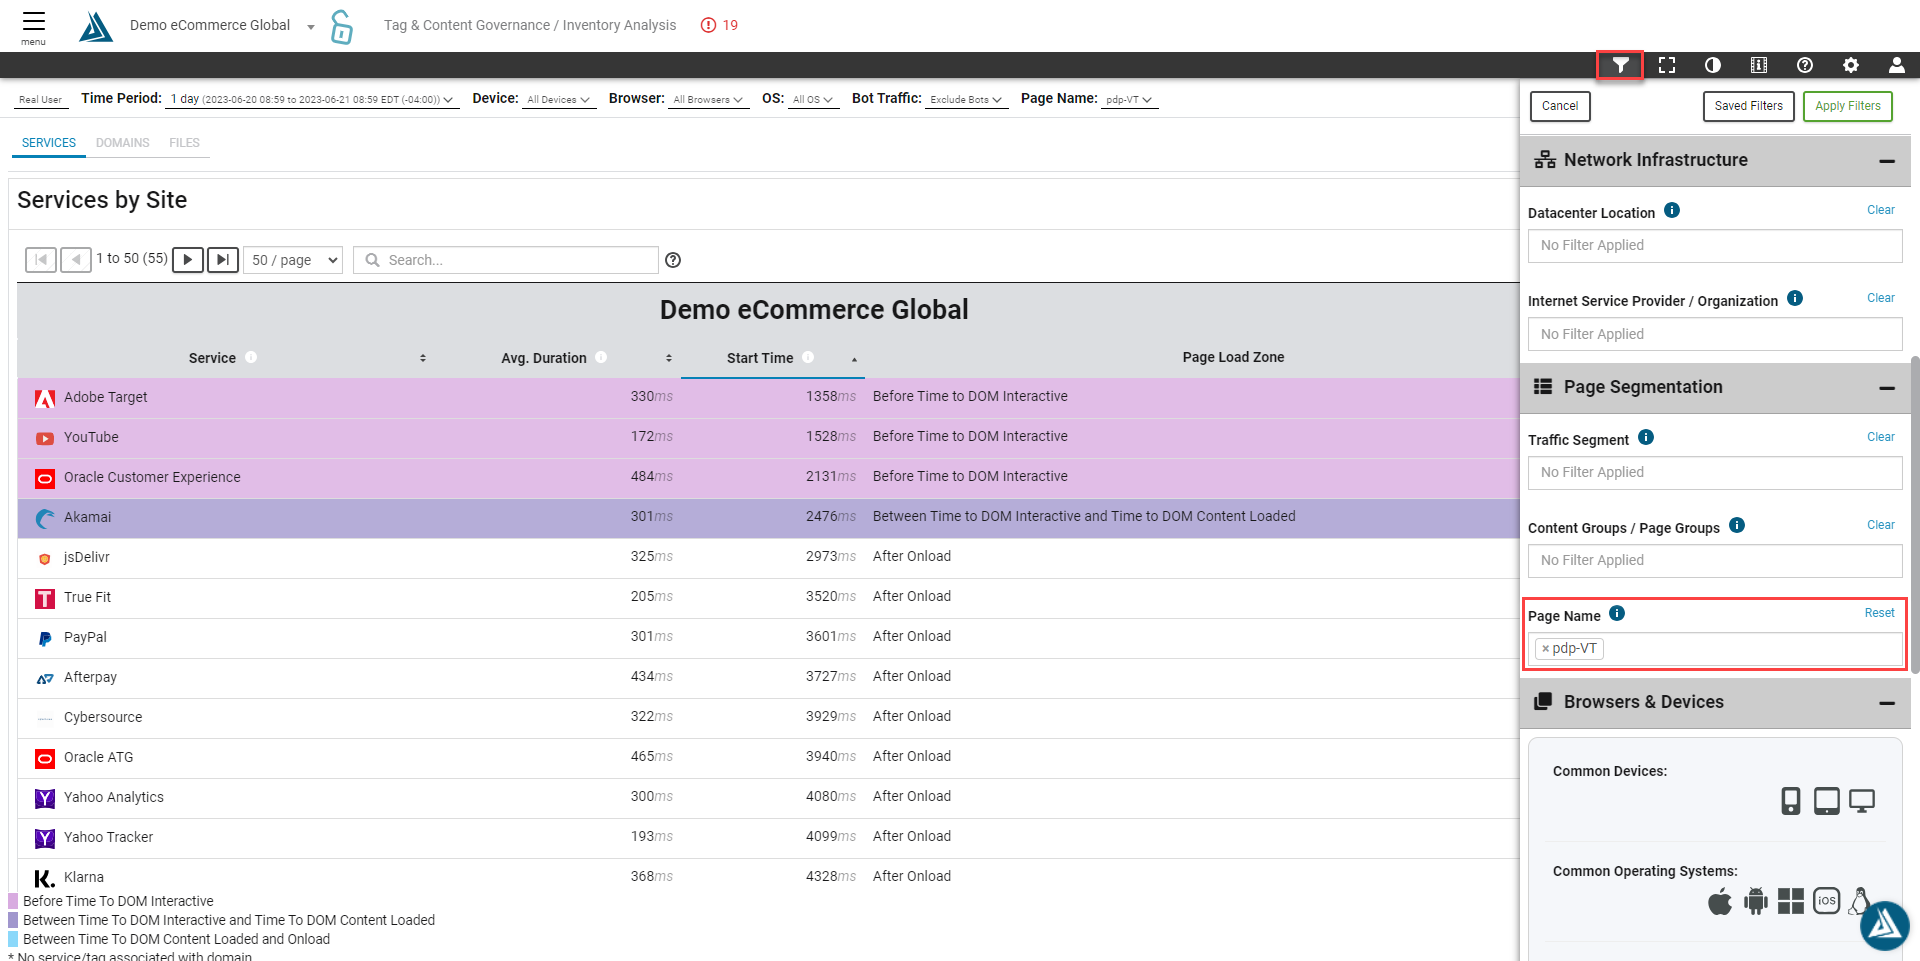Viewport: 1920px width, 961px height.
Task: Open the Page Name pdp-VT dropdown
Action: pyautogui.click(x=1129, y=99)
